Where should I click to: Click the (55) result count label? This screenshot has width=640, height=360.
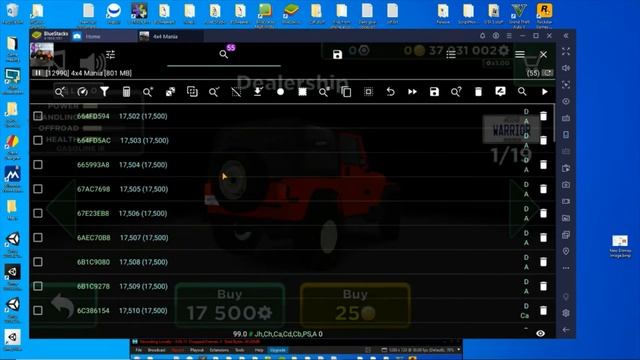533,73
